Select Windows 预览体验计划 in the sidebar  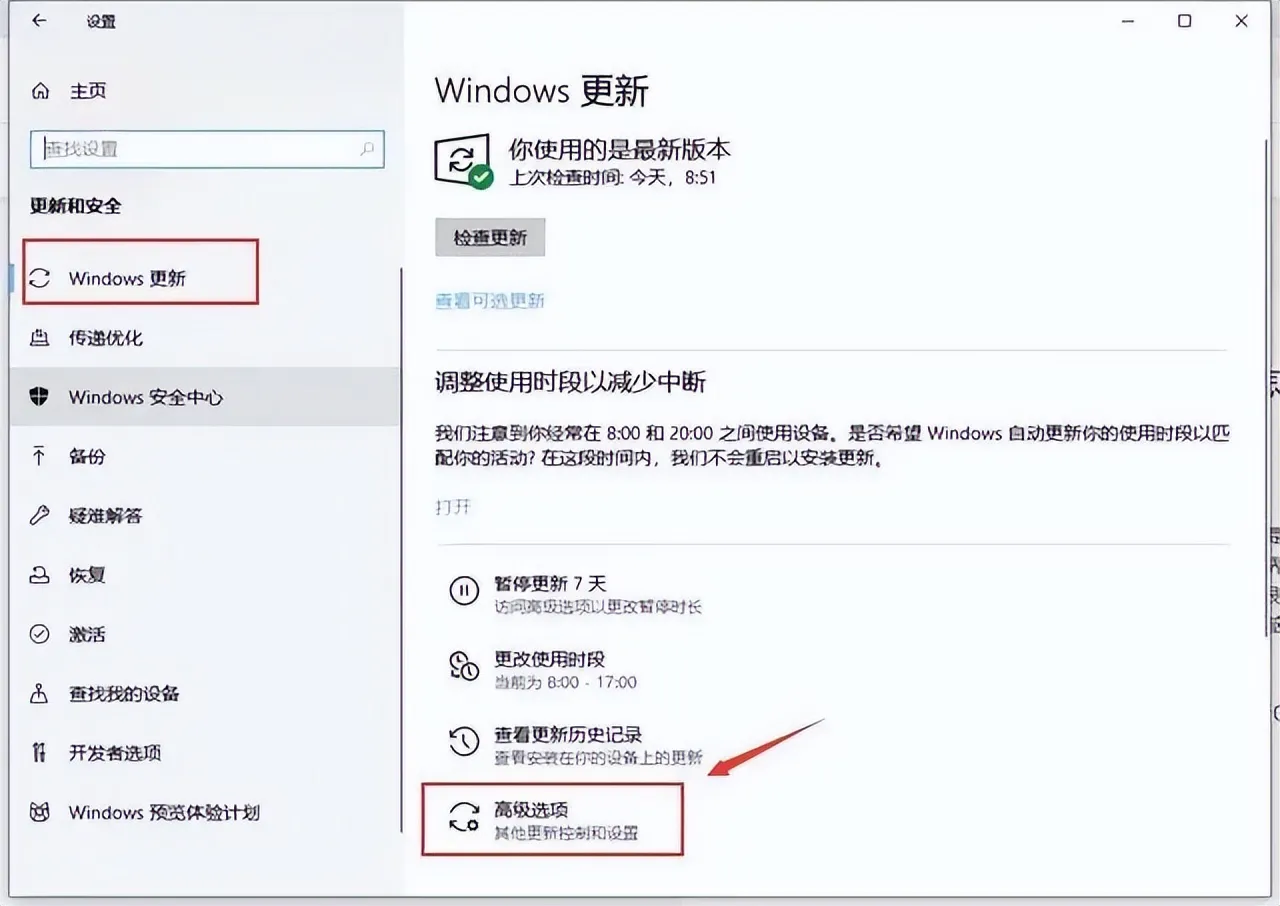pyautogui.click(x=145, y=812)
